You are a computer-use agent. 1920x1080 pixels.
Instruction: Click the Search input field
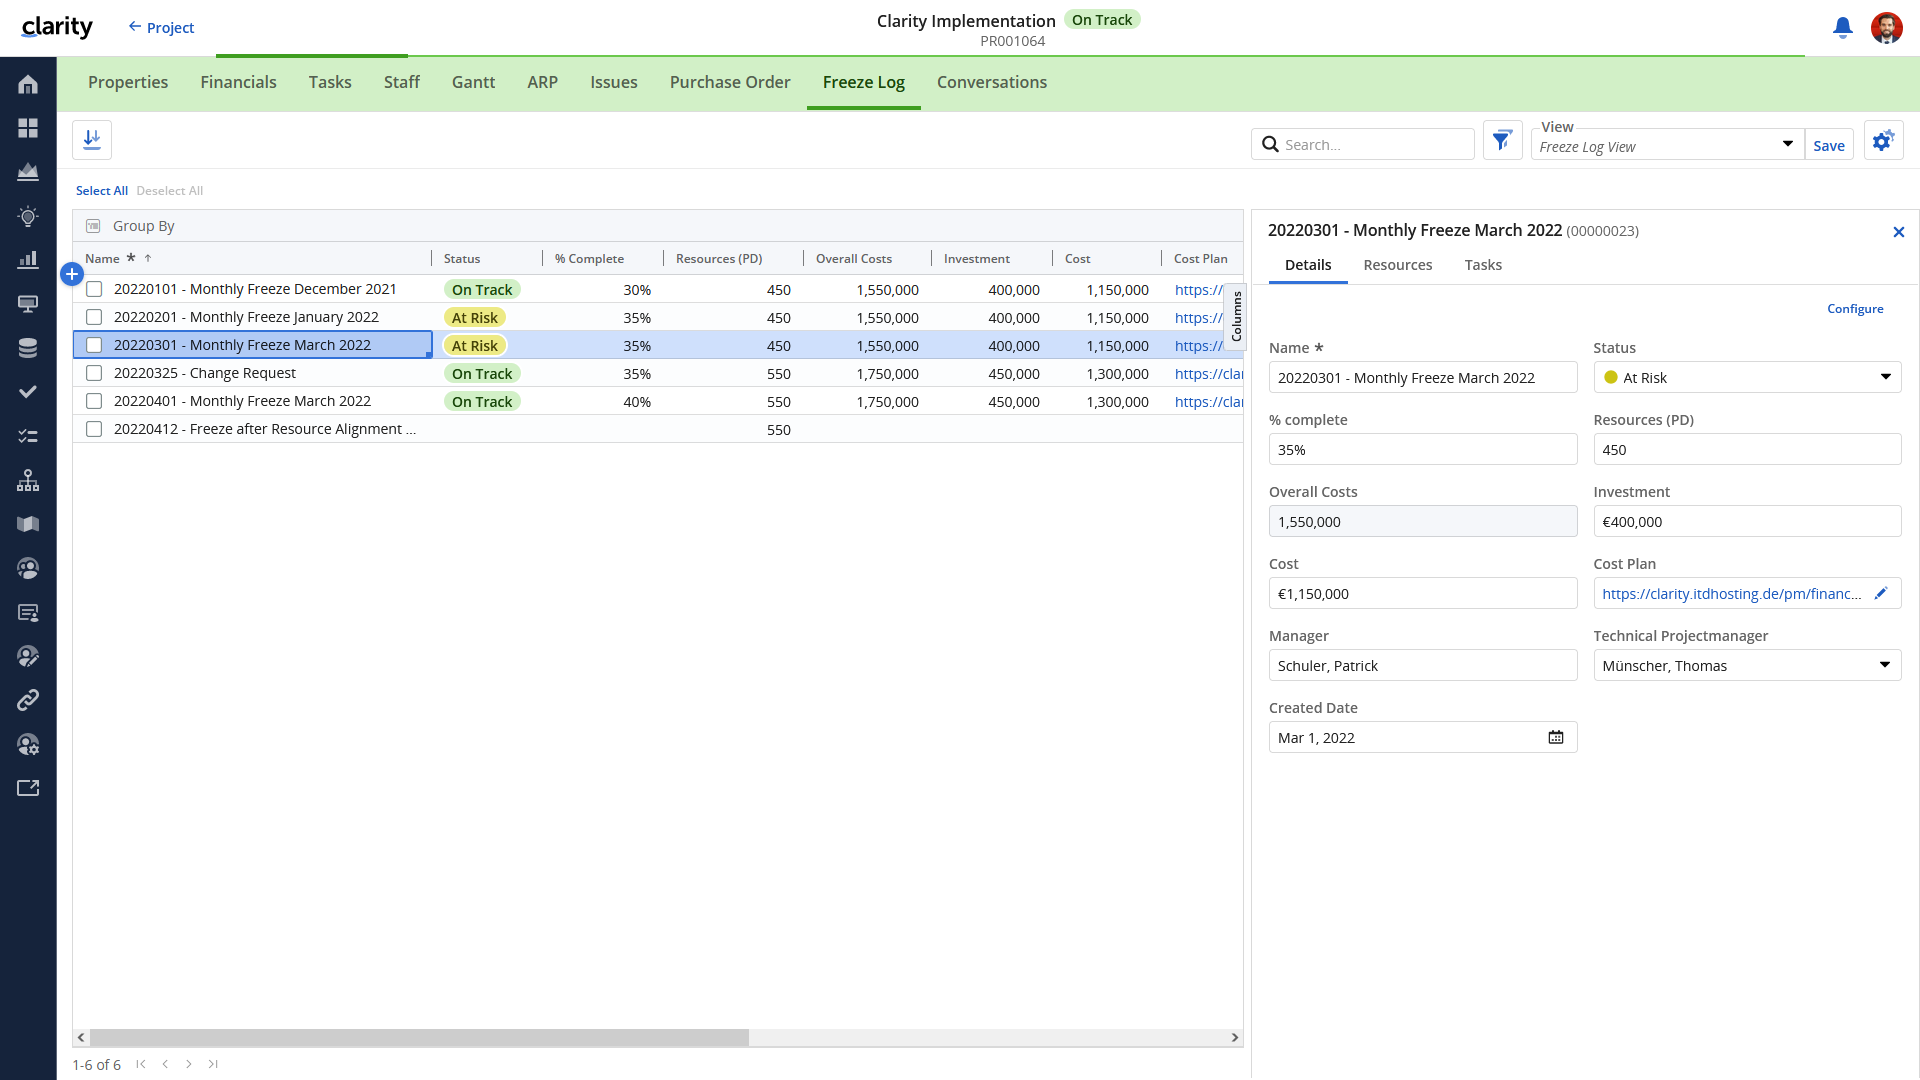tap(1363, 144)
